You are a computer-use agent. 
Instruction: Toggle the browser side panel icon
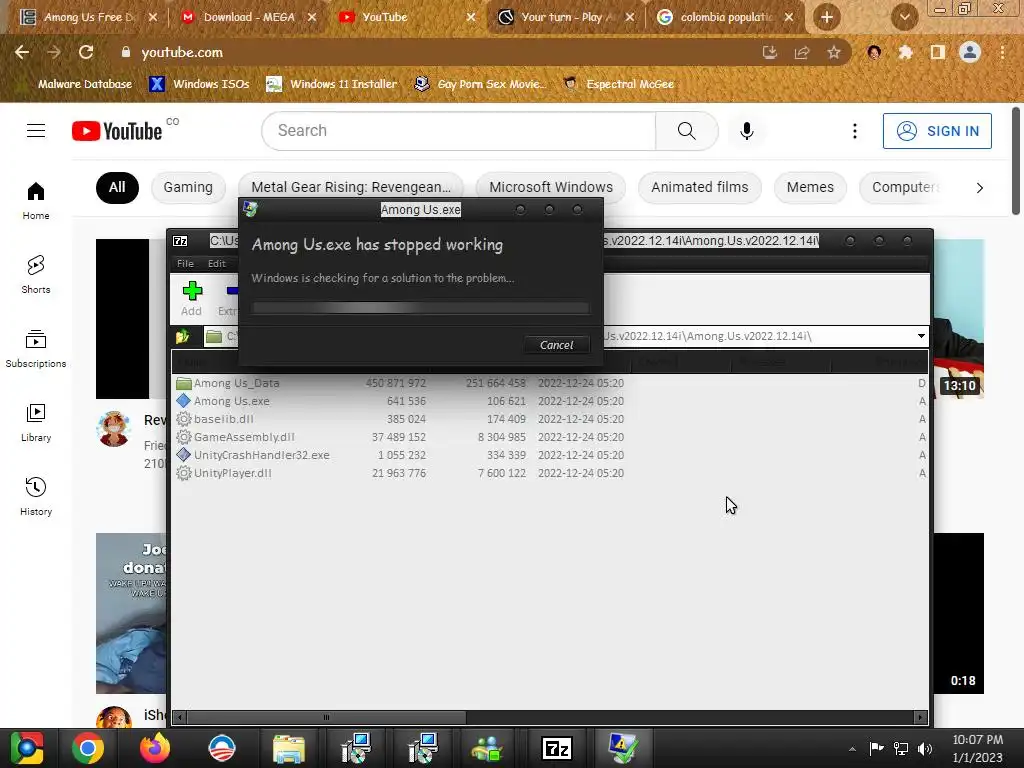click(x=937, y=52)
